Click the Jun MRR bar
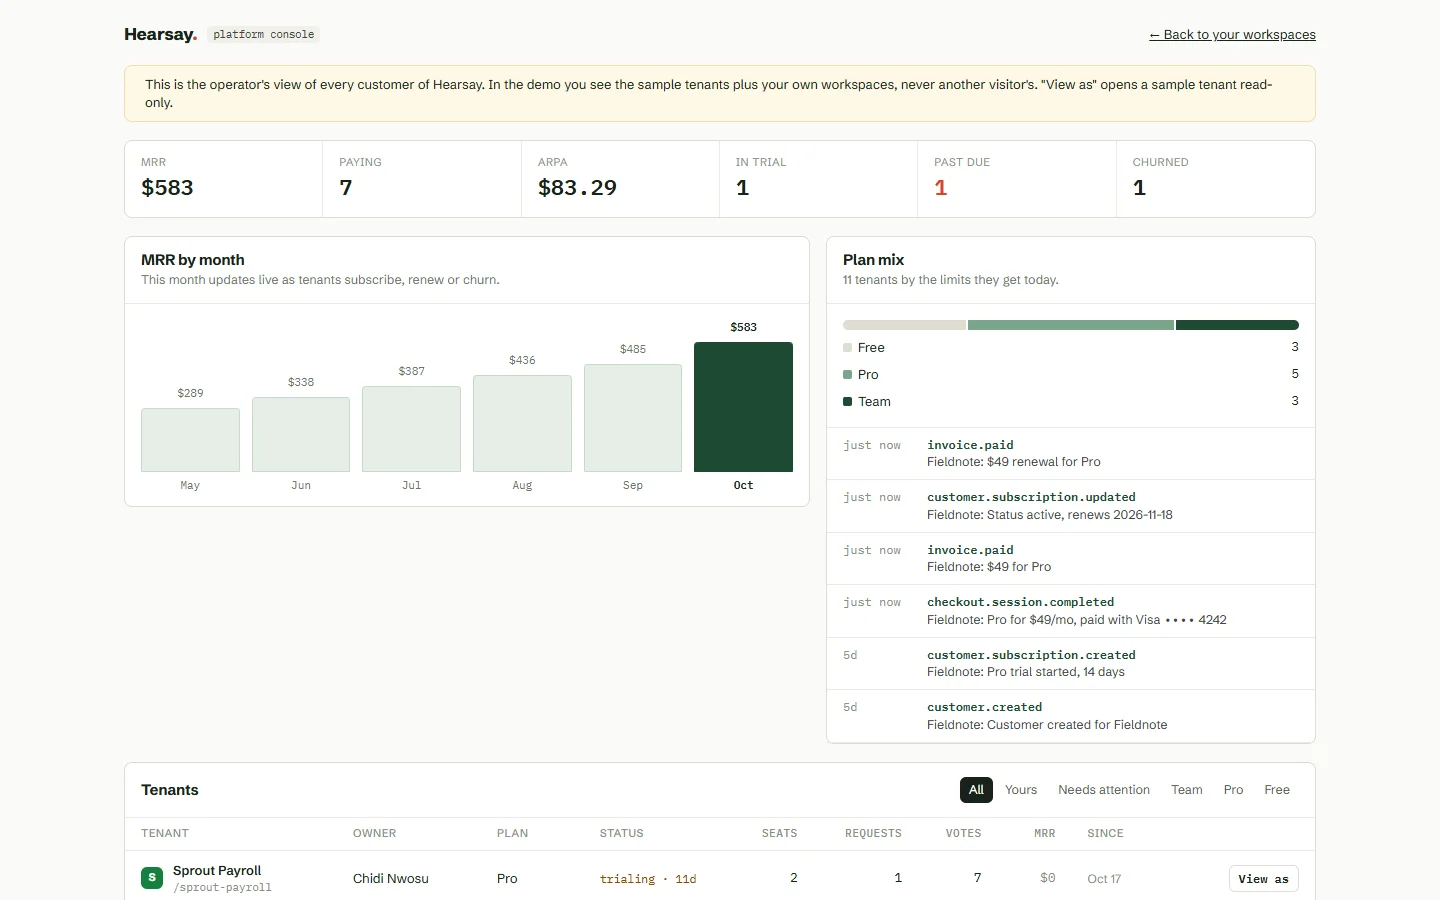Viewport: 1440px width, 900px height. coord(301,435)
